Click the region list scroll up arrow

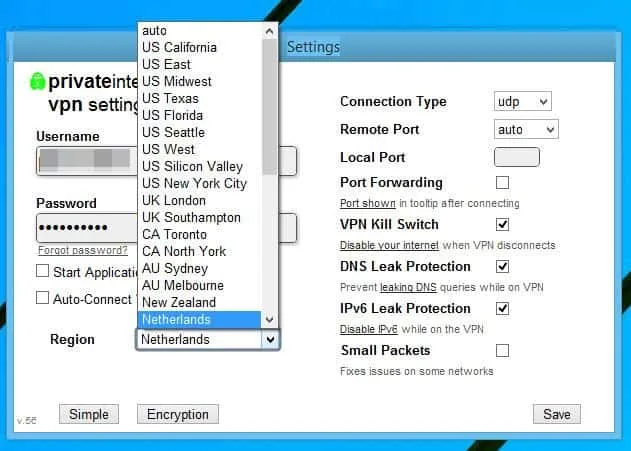[x=270, y=31]
